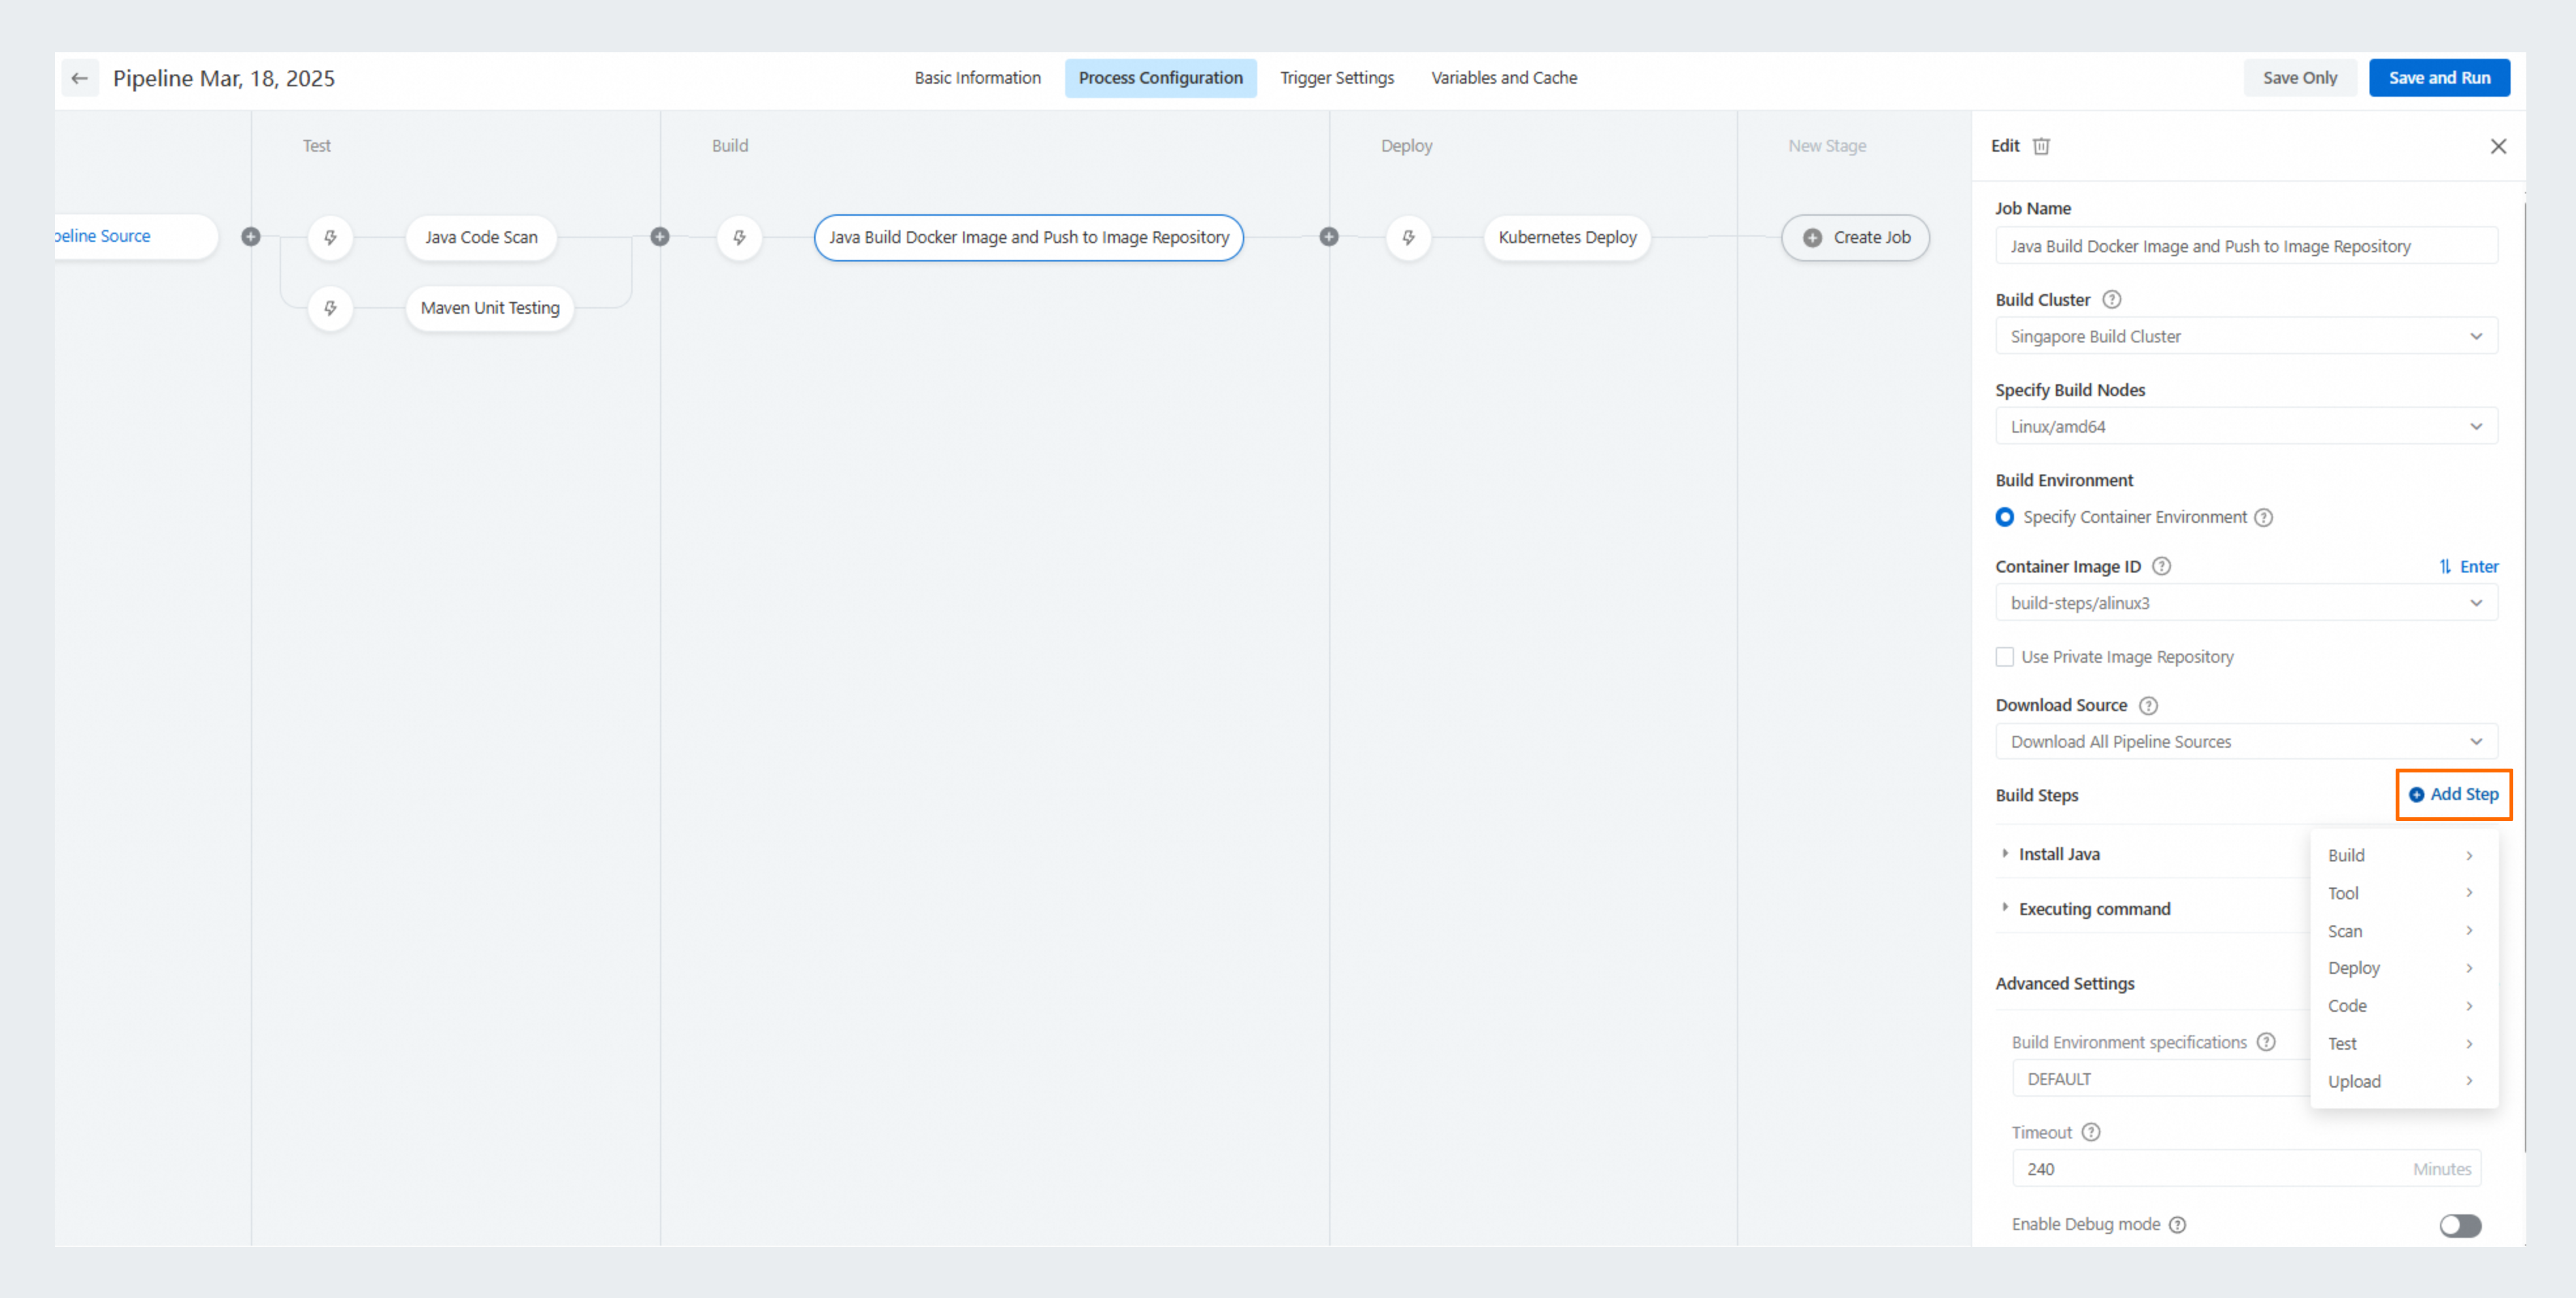Click the back arrow next to pipeline title

(80, 78)
